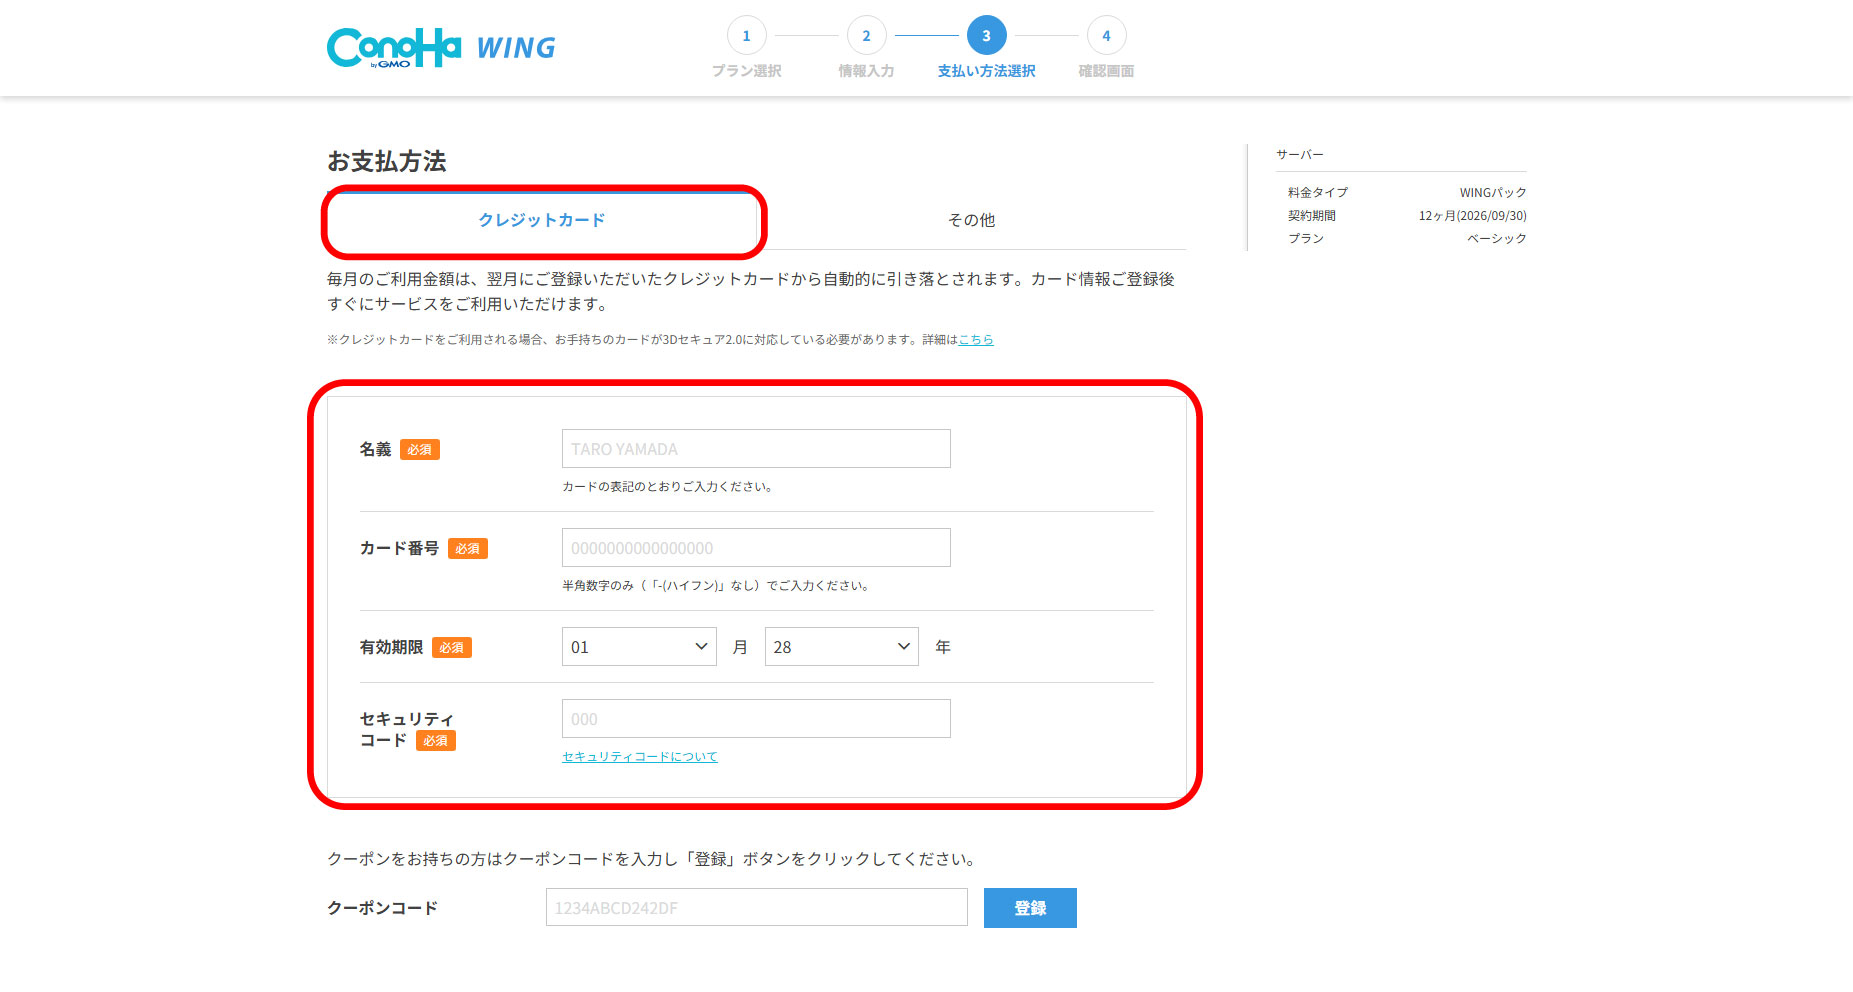This screenshot has height=992, width=1853.
Task: Click the カード番号 required badge
Action: tap(467, 549)
